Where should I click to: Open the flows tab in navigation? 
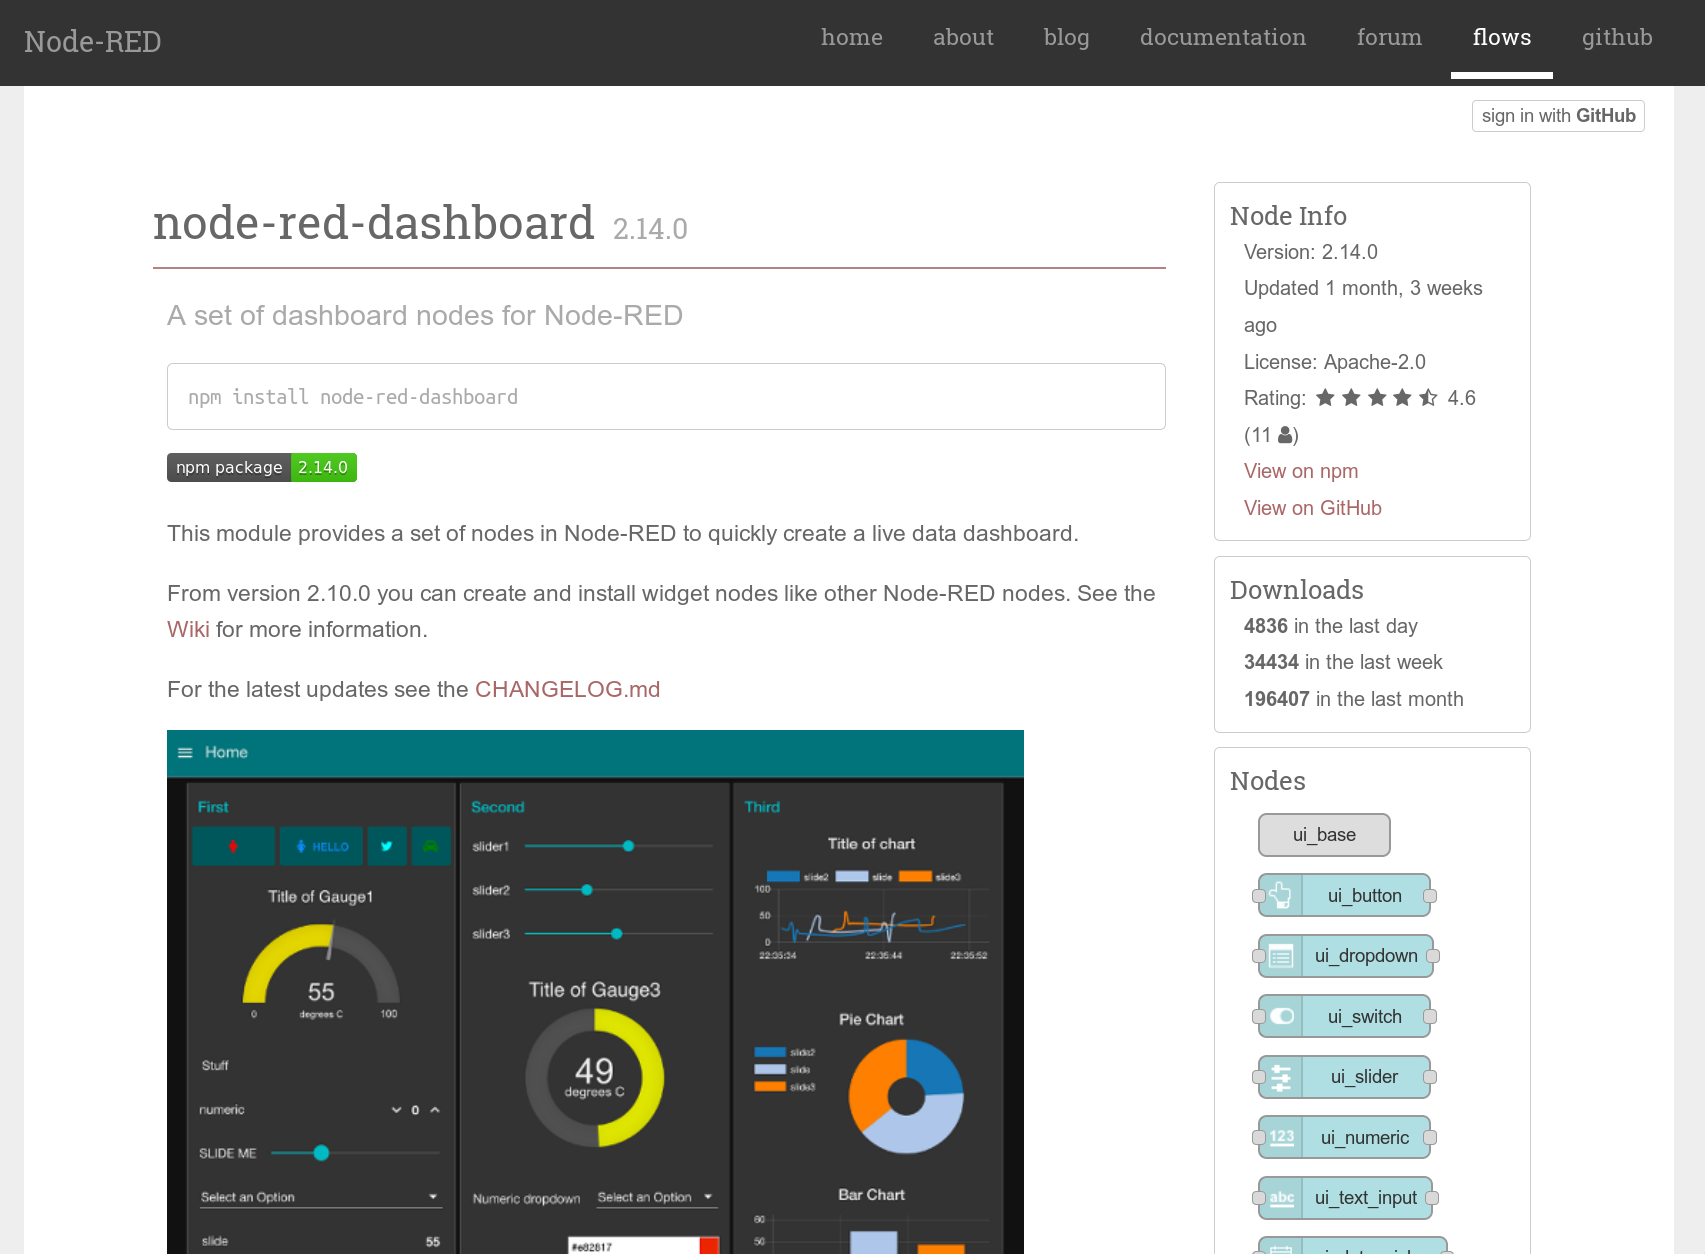(x=1501, y=38)
